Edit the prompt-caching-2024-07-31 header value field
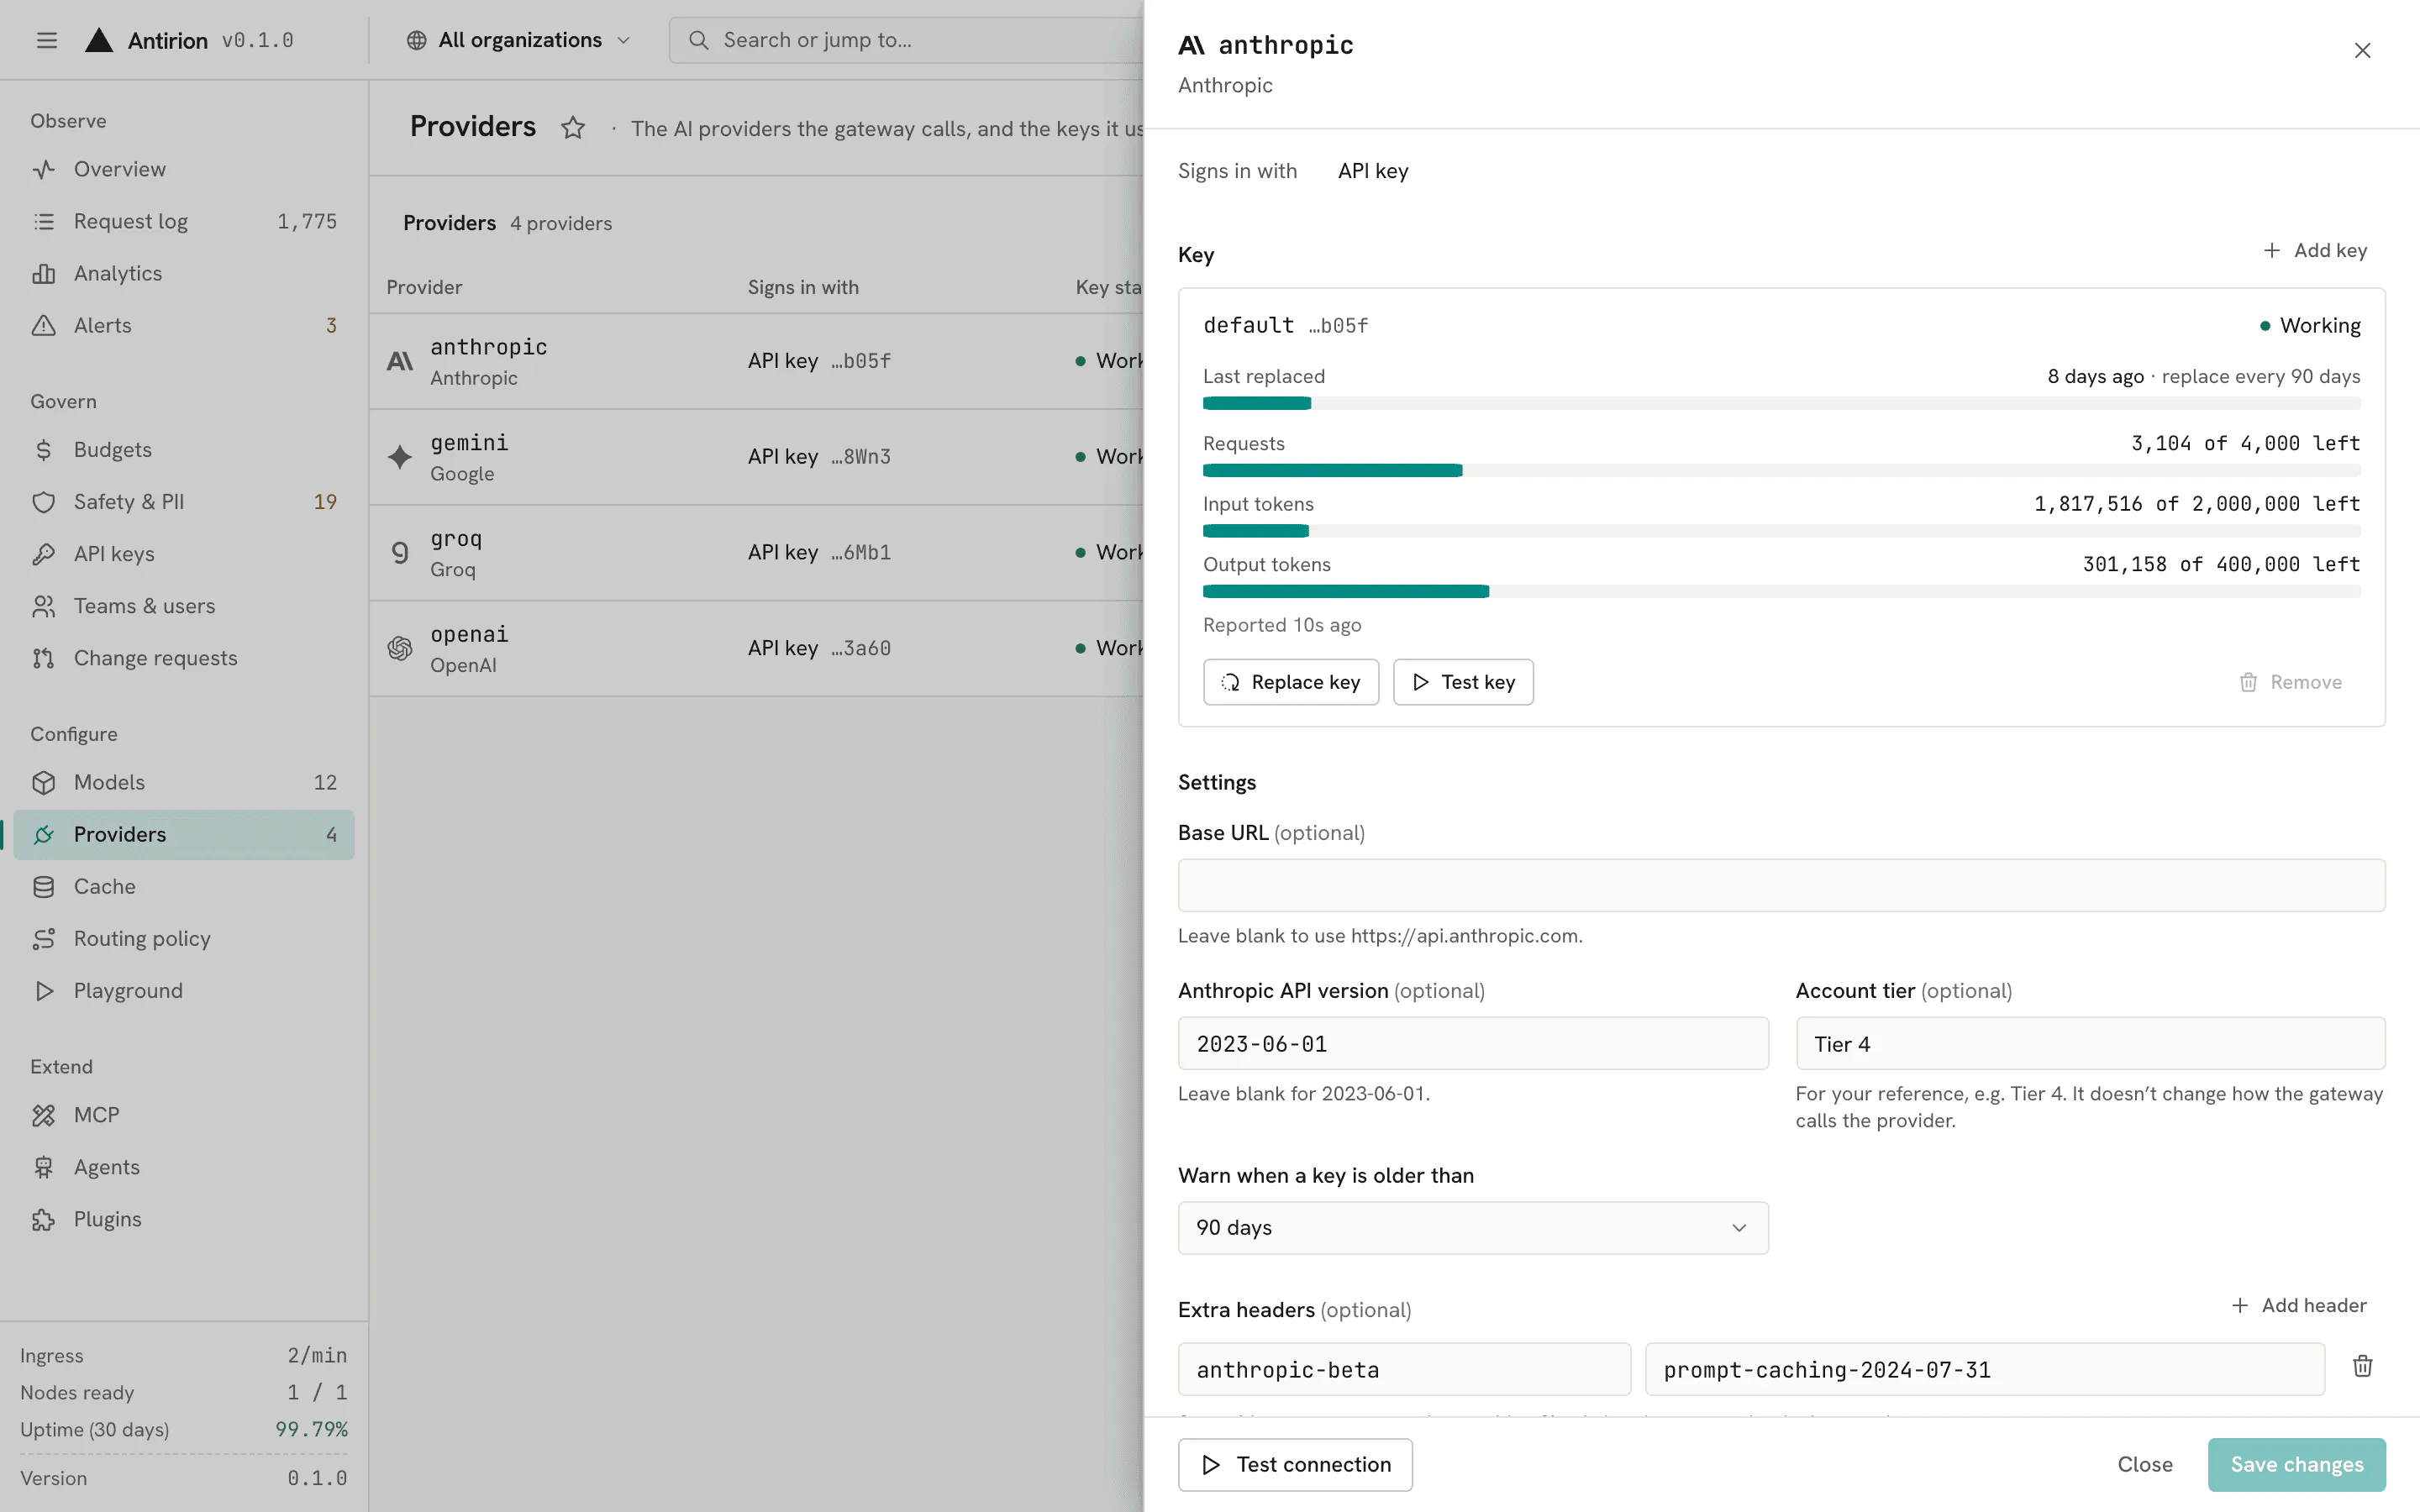The image size is (2420, 1512). pyautogui.click(x=1984, y=1369)
